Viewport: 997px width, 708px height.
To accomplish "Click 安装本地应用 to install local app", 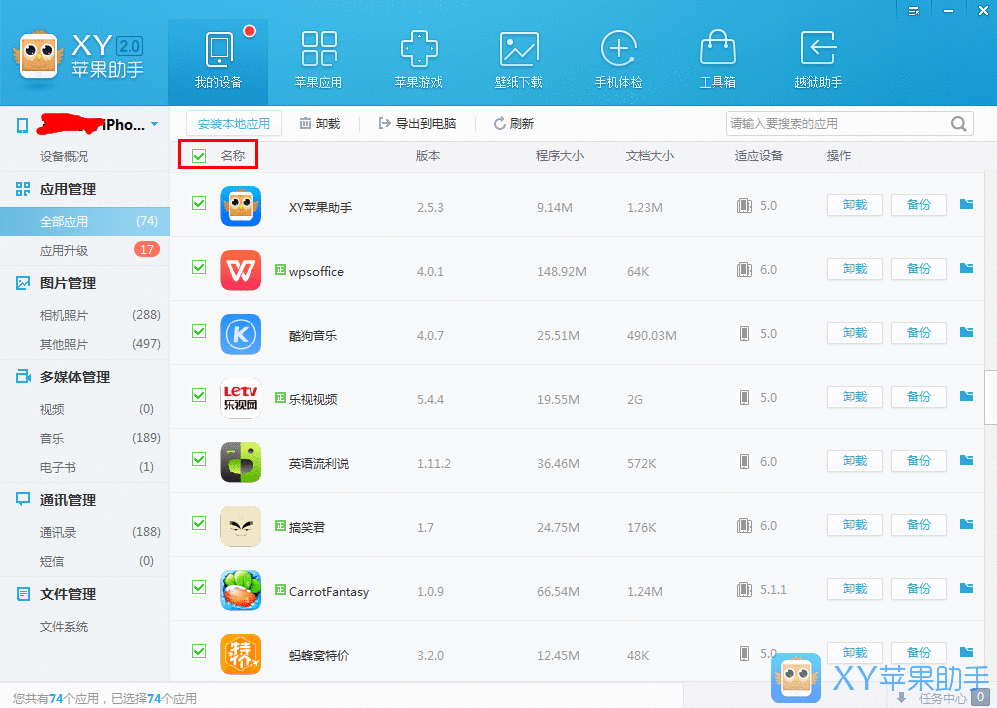I will (234, 123).
